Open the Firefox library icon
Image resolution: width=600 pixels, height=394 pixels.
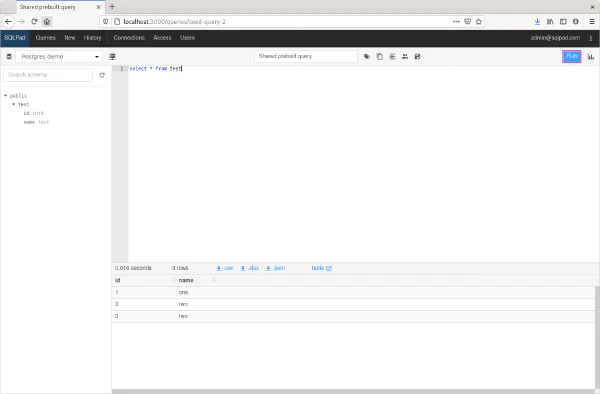coord(550,22)
